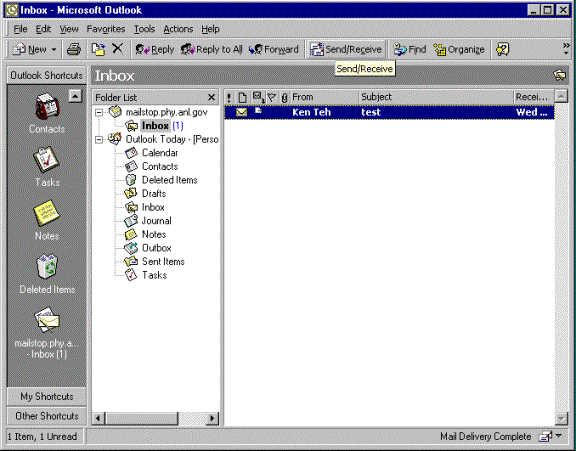576x451 pixels.
Task: Open the Help menu
Action: (x=210, y=29)
